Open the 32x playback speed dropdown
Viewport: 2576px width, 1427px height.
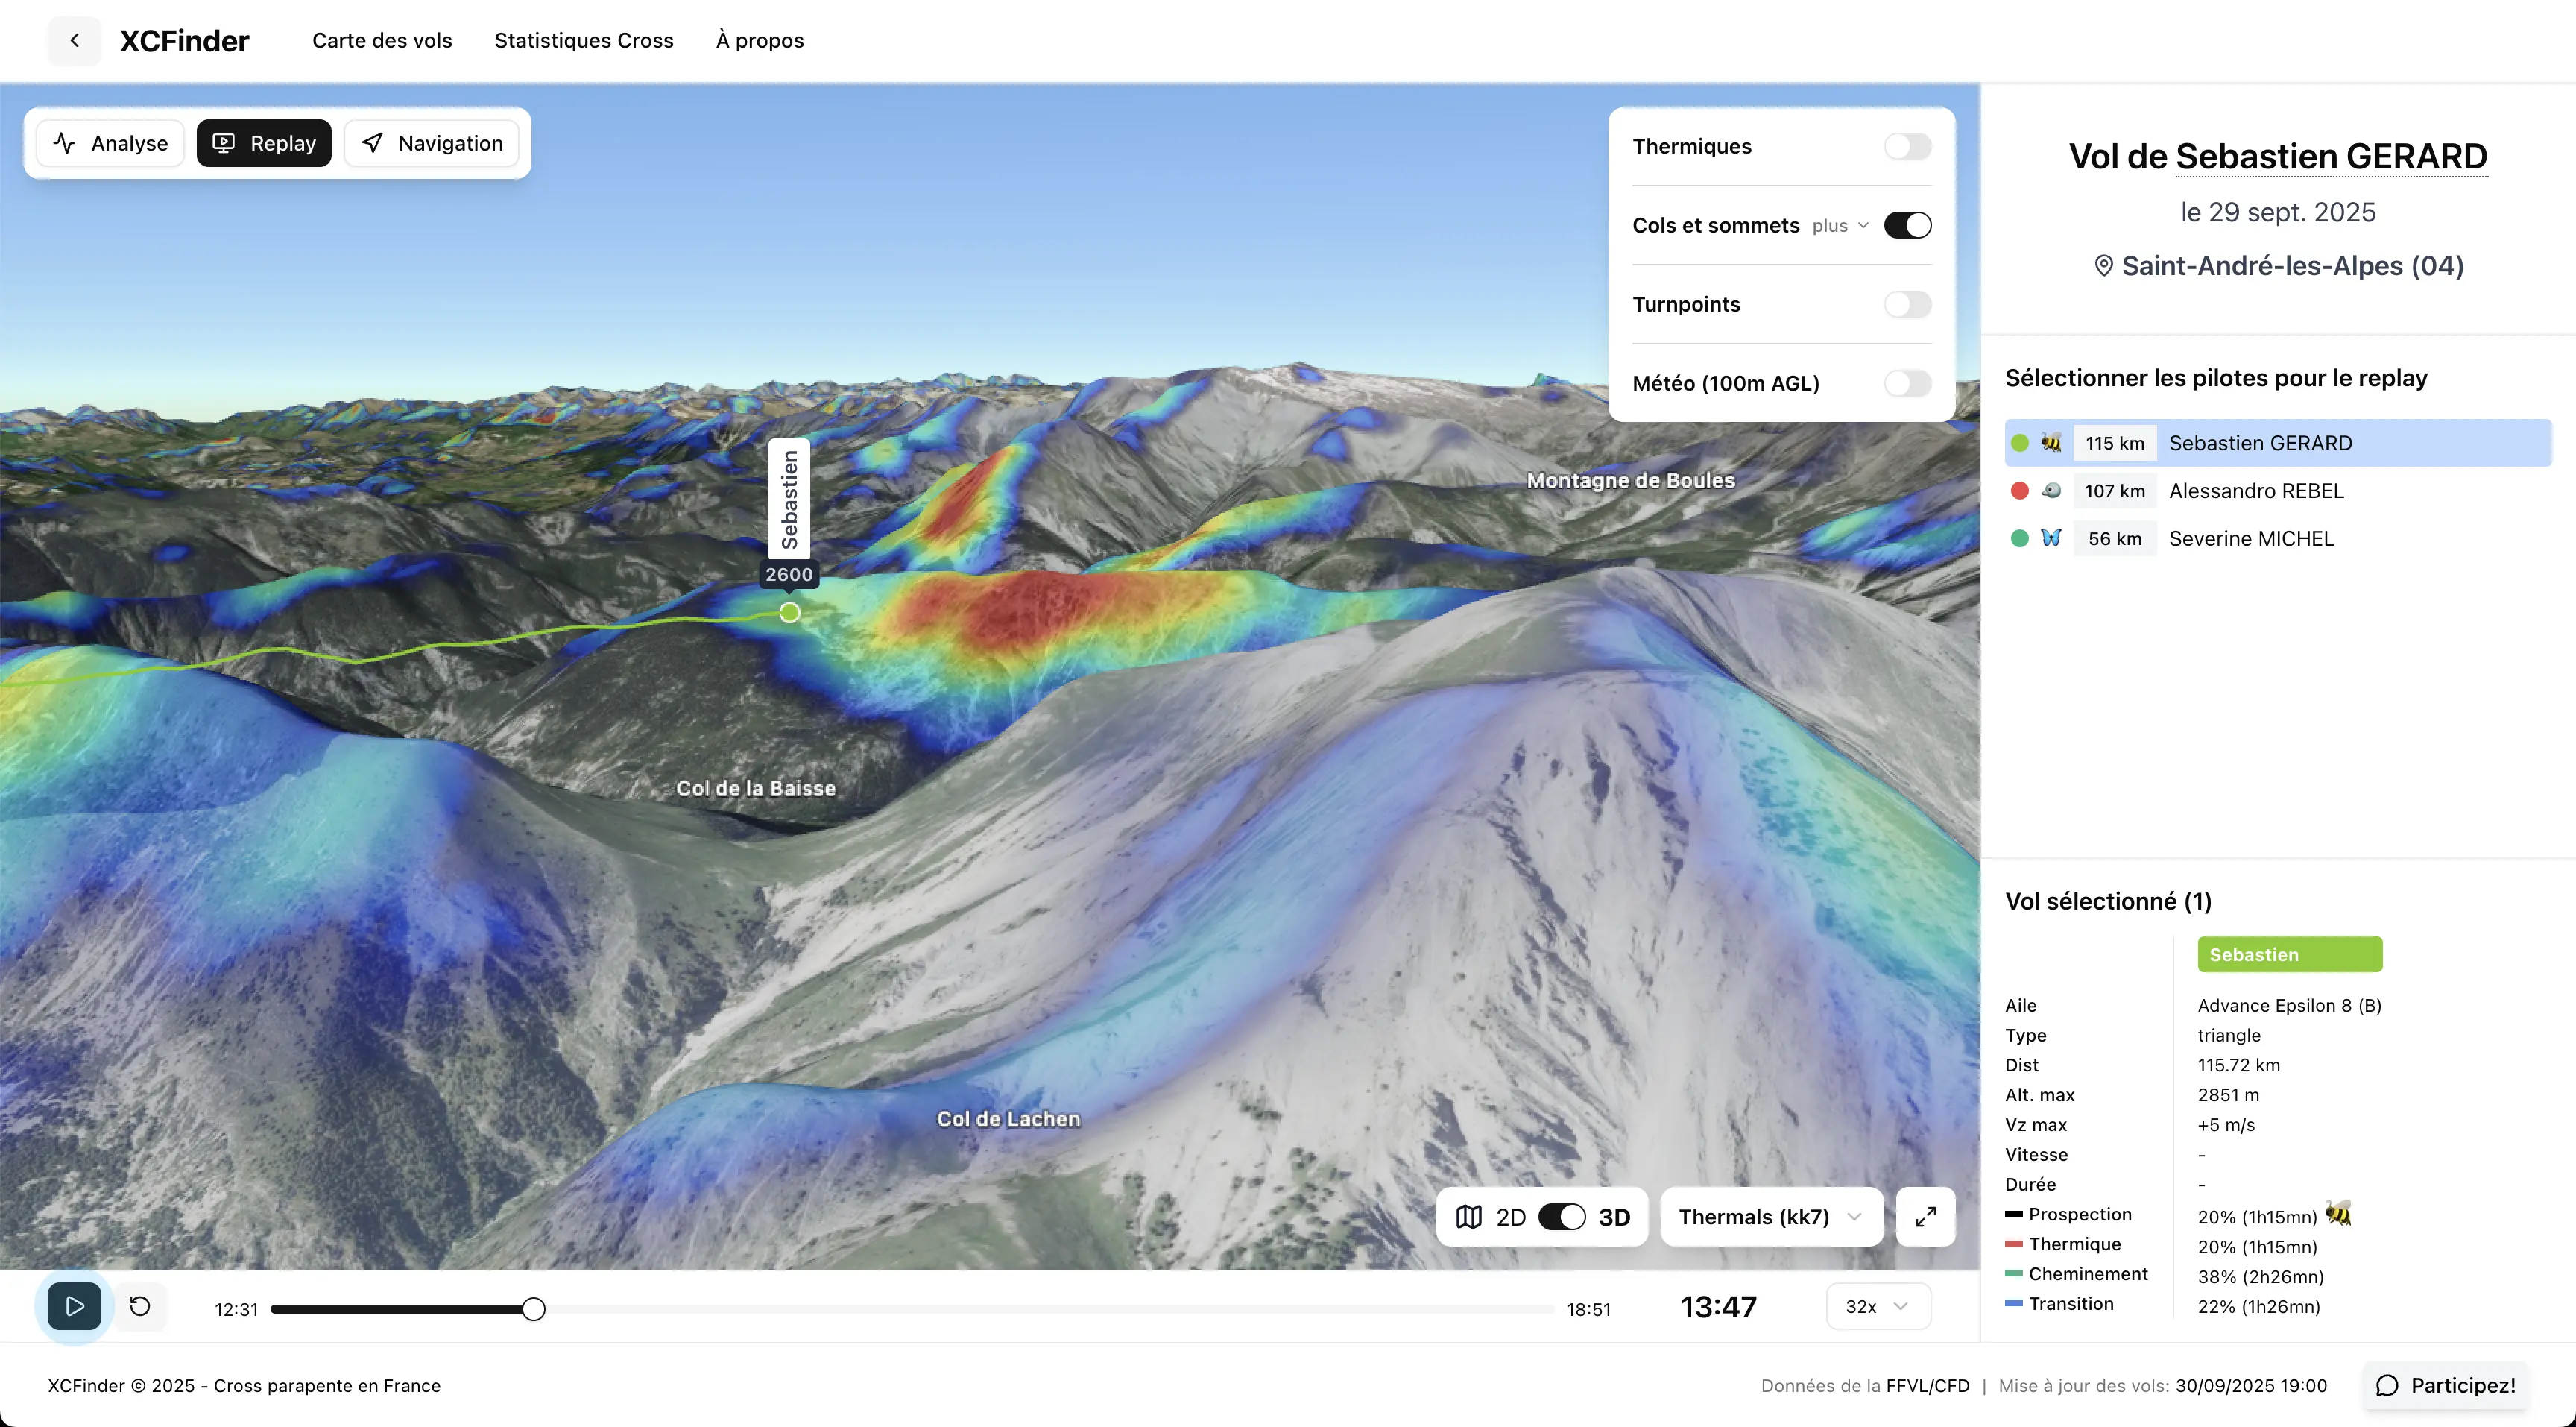click(1877, 1307)
